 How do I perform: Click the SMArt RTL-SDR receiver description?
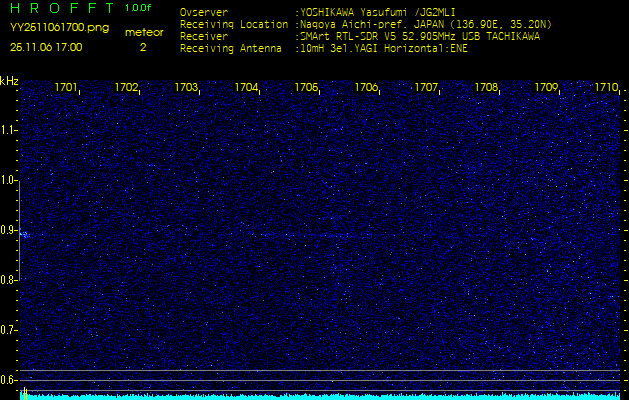[420, 36]
